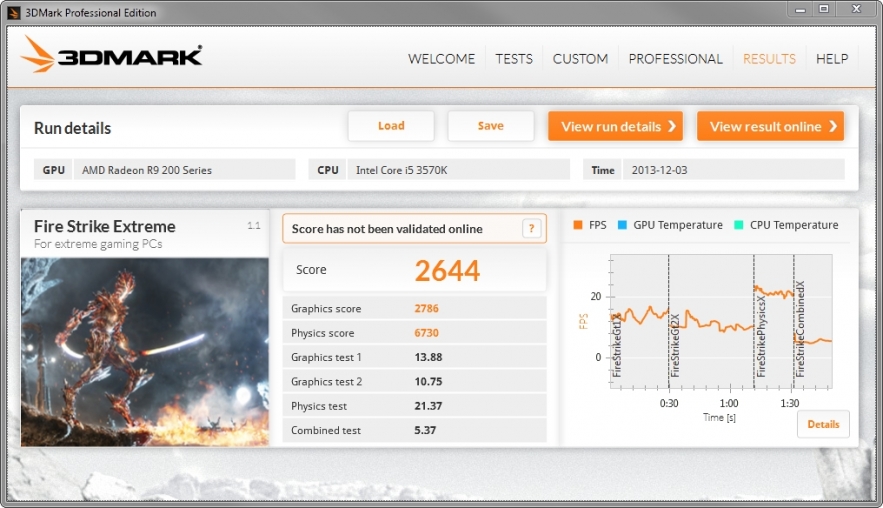Click Graphics test 2 value 10.75
Image resolution: width=883 pixels, height=508 pixels.
click(428, 381)
